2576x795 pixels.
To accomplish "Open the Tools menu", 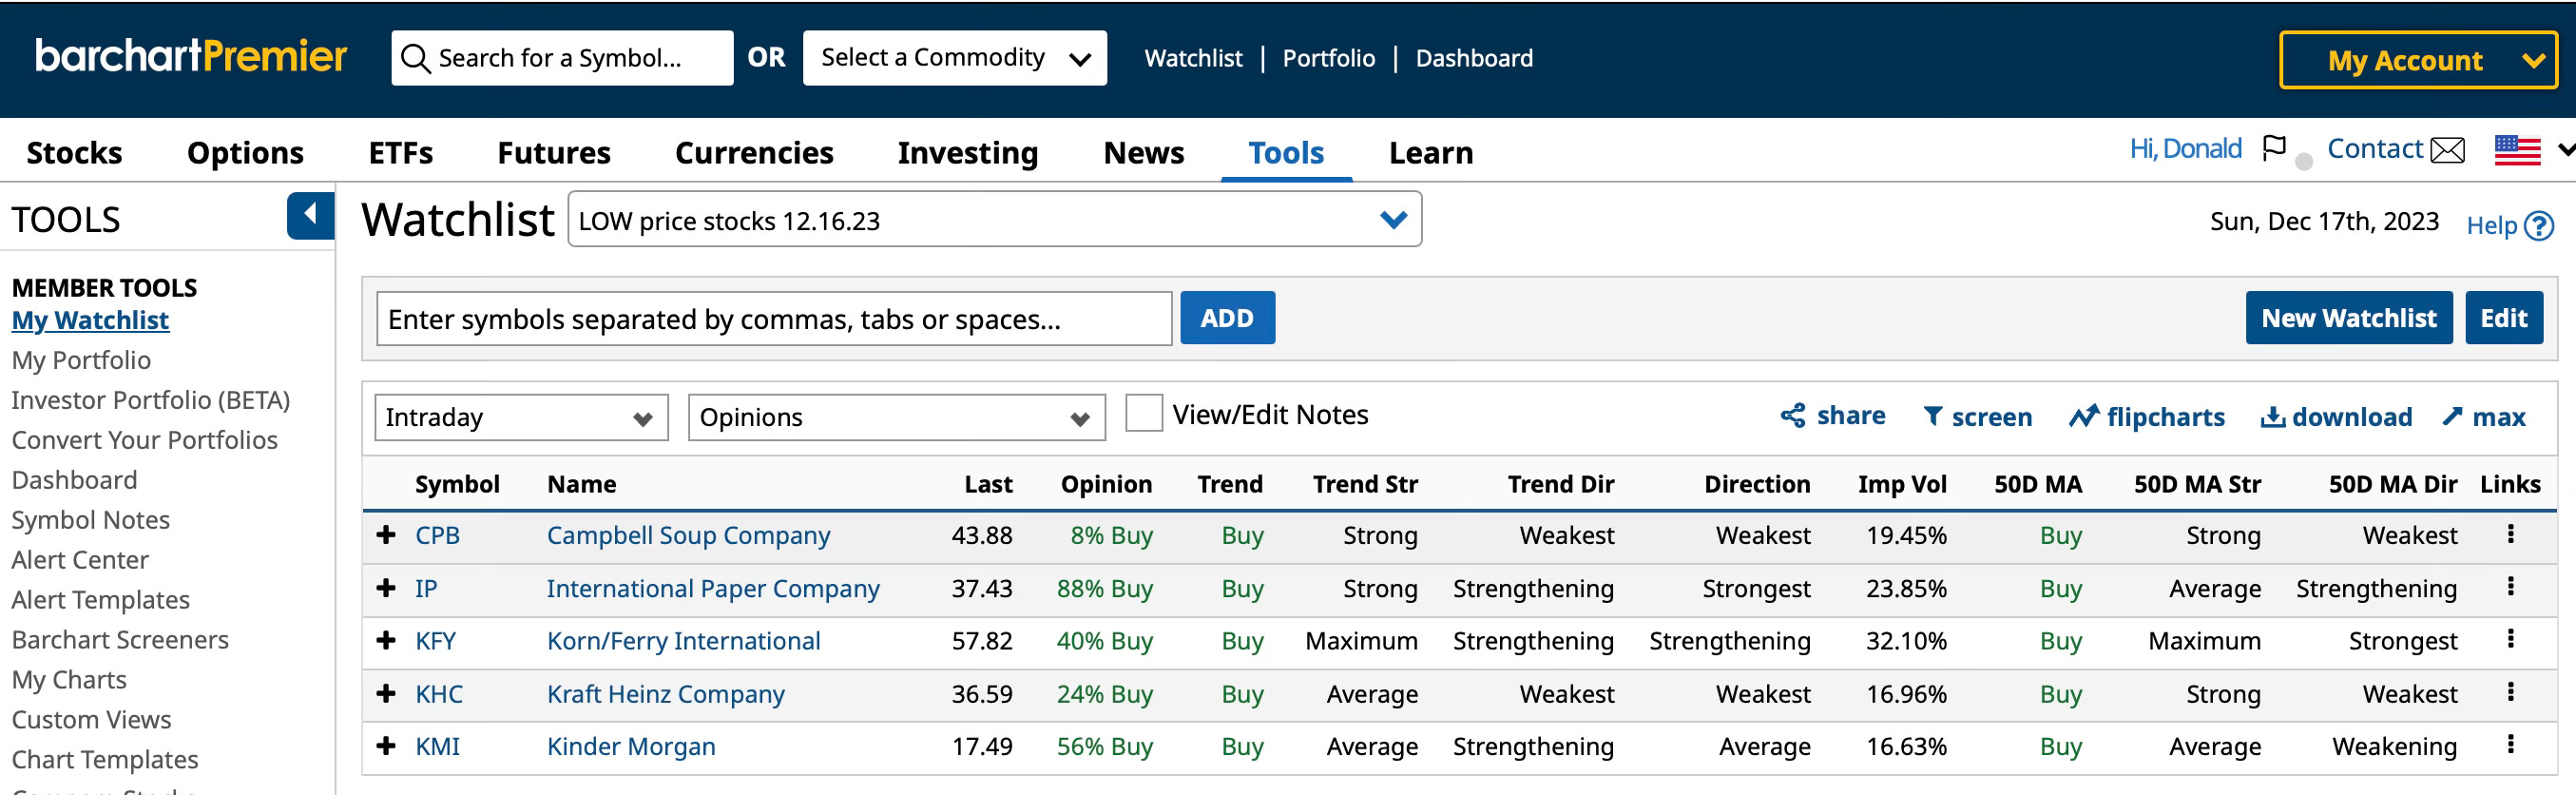I will [1286, 152].
